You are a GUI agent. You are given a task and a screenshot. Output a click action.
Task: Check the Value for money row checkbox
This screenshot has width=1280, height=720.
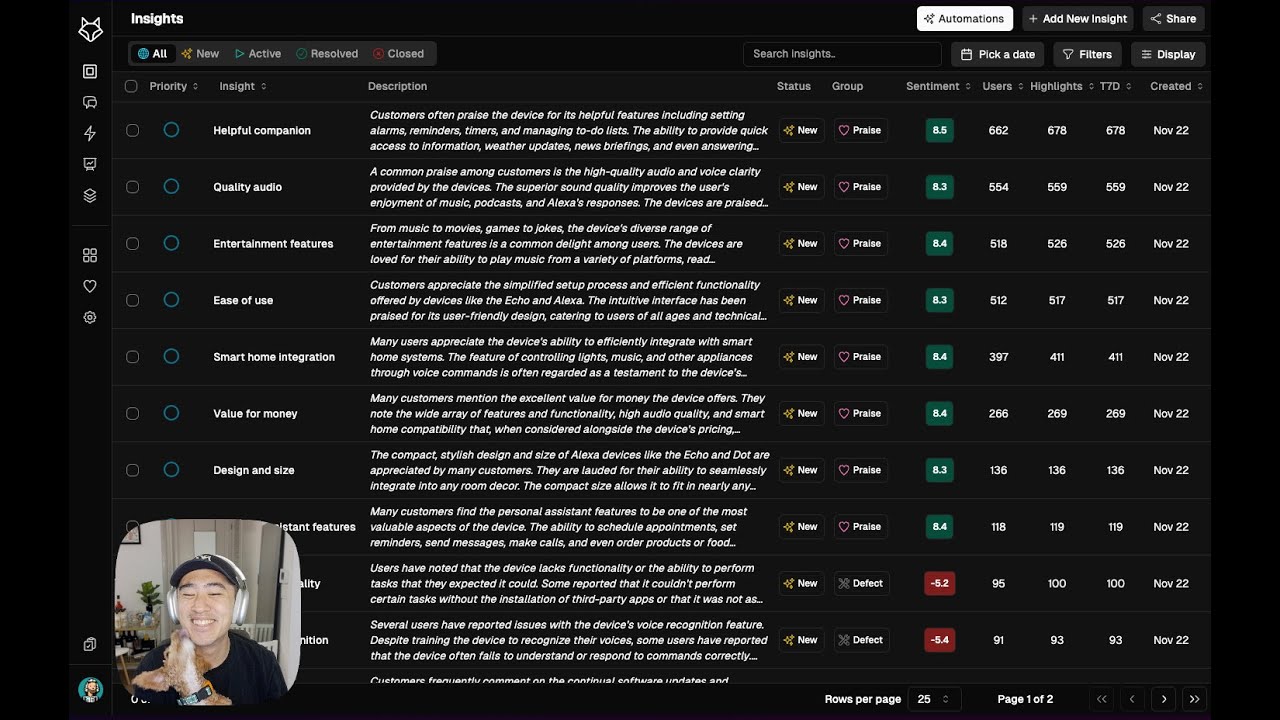(x=132, y=414)
